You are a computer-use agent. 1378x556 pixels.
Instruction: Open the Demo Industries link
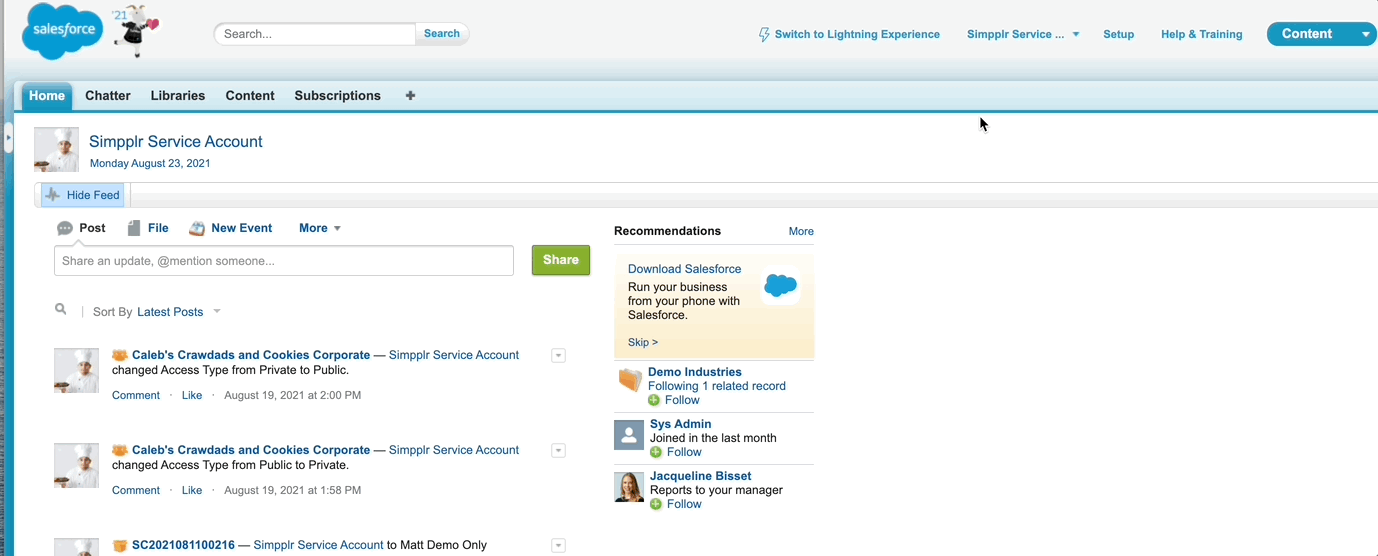tap(695, 372)
